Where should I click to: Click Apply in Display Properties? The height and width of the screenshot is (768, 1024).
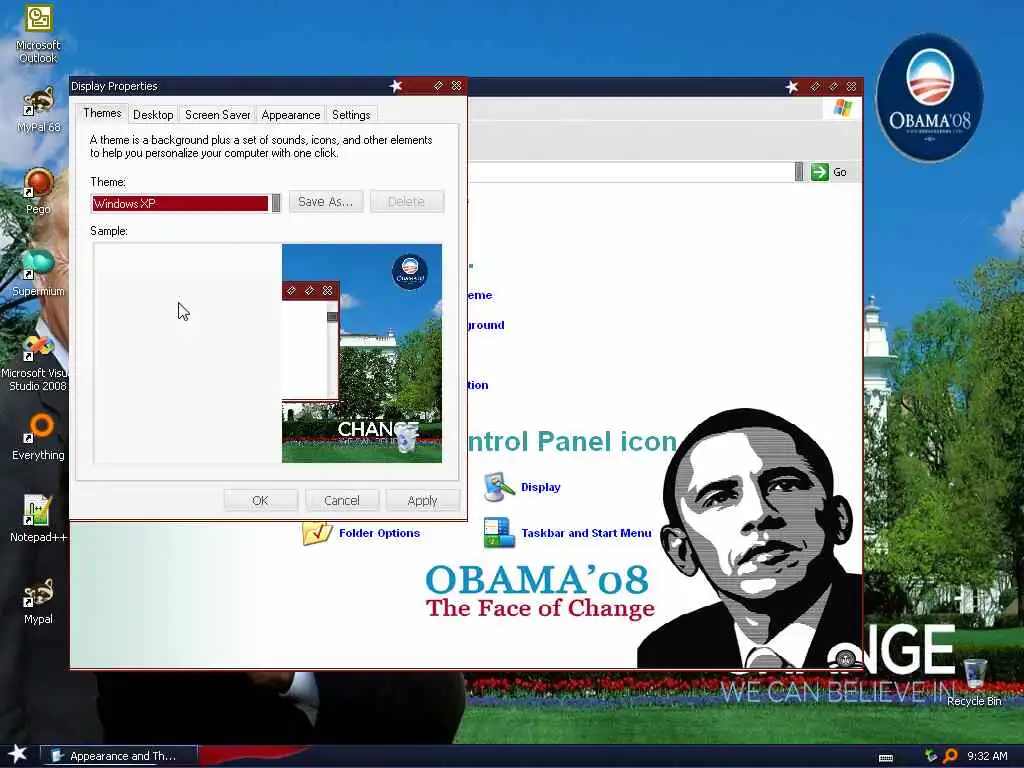[422, 500]
